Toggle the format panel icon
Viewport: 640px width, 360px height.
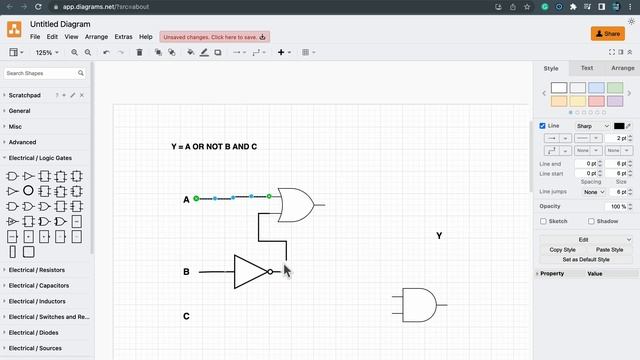click(621, 52)
